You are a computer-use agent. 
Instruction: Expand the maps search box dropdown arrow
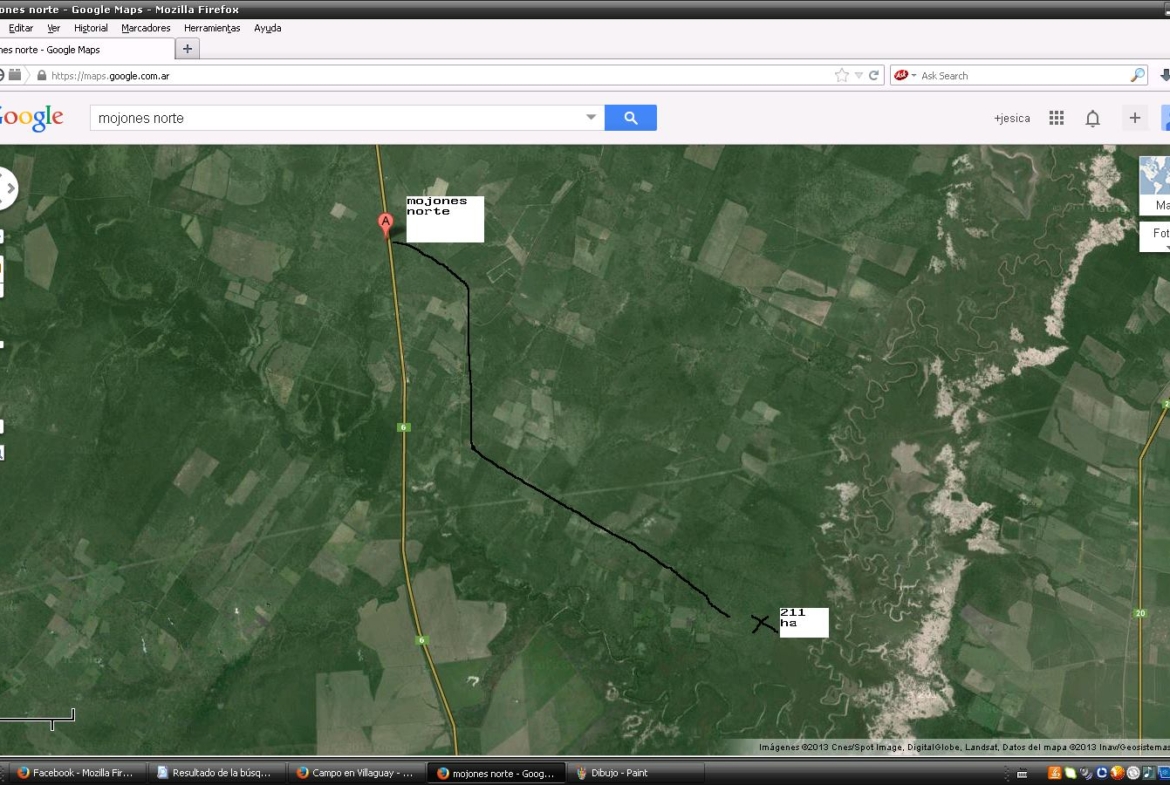(x=591, y=118)
